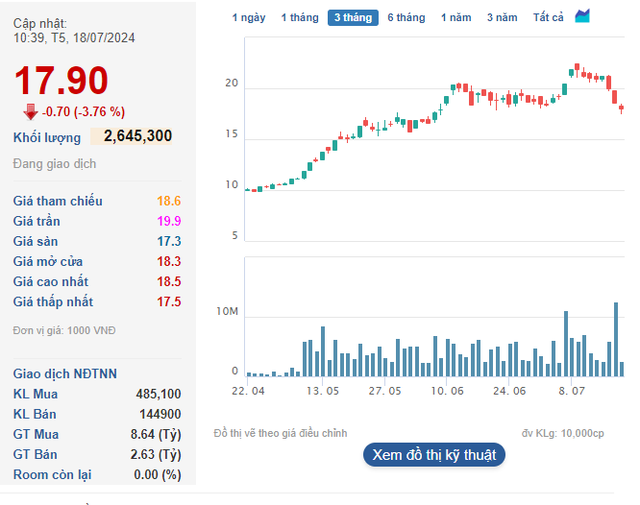
Task: Click the Đồ thị vẽ theo giá điều chỉnh note
Action: tap(280, 433)
